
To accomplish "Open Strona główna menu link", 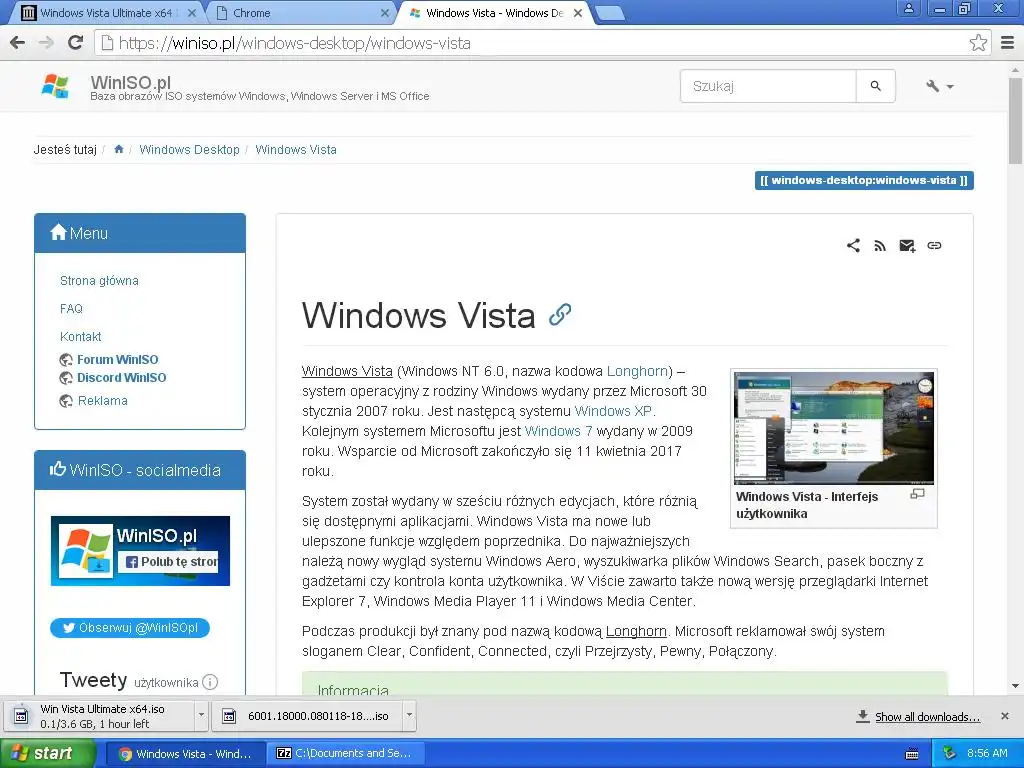I will click(x=99, y=281).
